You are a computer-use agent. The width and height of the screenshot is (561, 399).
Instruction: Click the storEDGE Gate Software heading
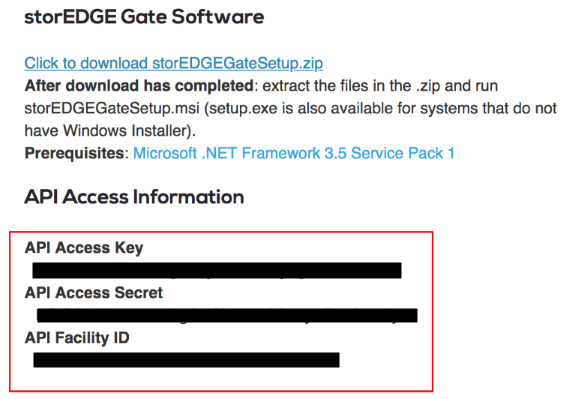[144, 17]
